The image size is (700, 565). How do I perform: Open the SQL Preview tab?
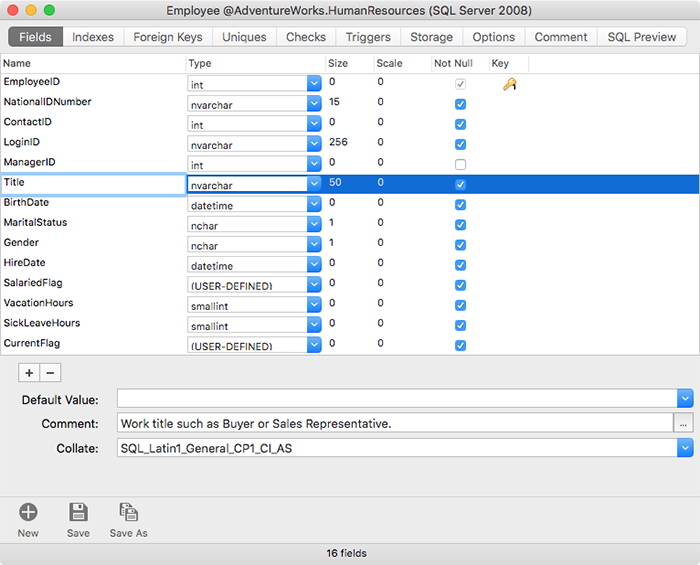642,37
